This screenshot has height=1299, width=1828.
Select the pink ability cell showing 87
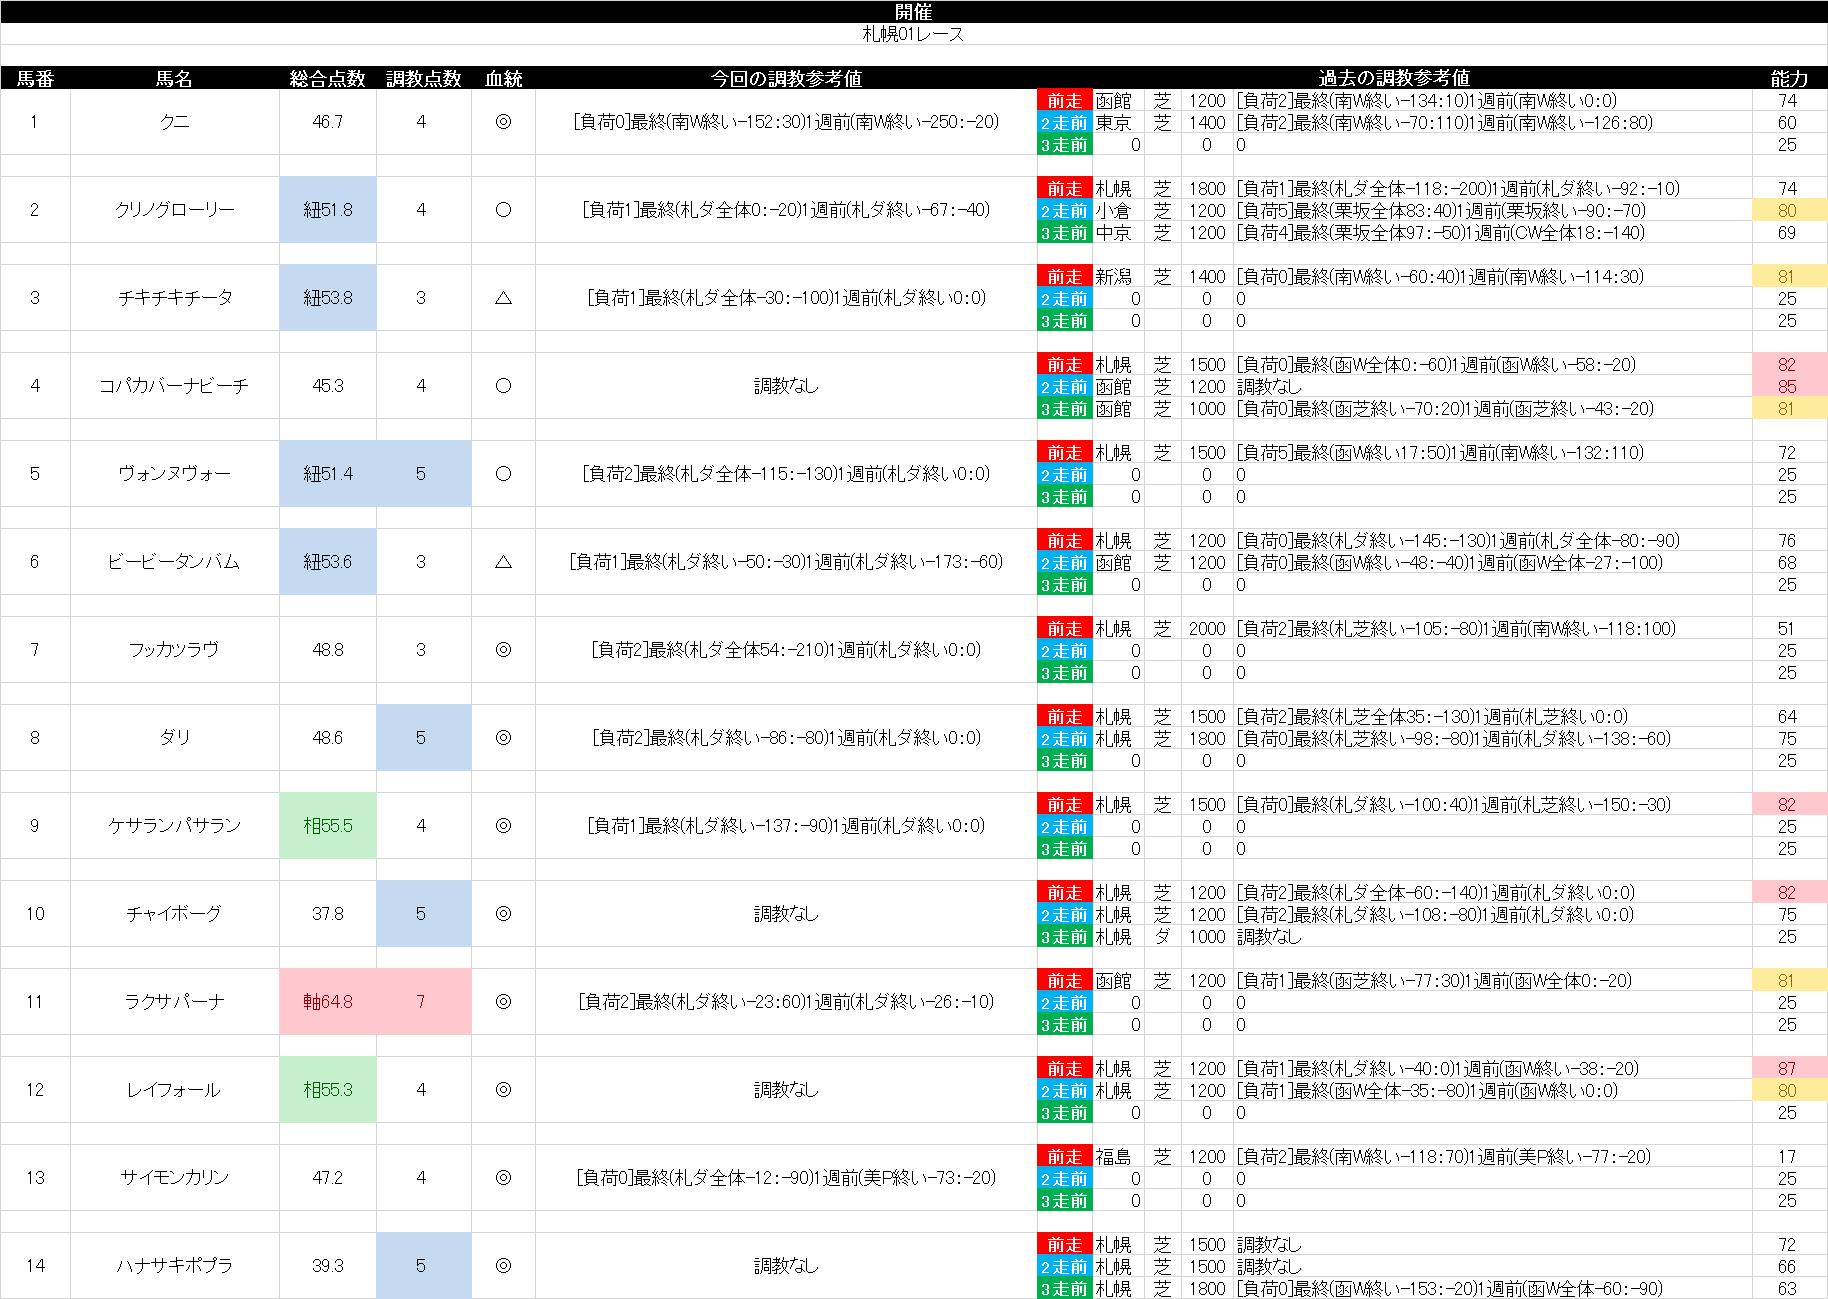click(x=1788, y=1068)
